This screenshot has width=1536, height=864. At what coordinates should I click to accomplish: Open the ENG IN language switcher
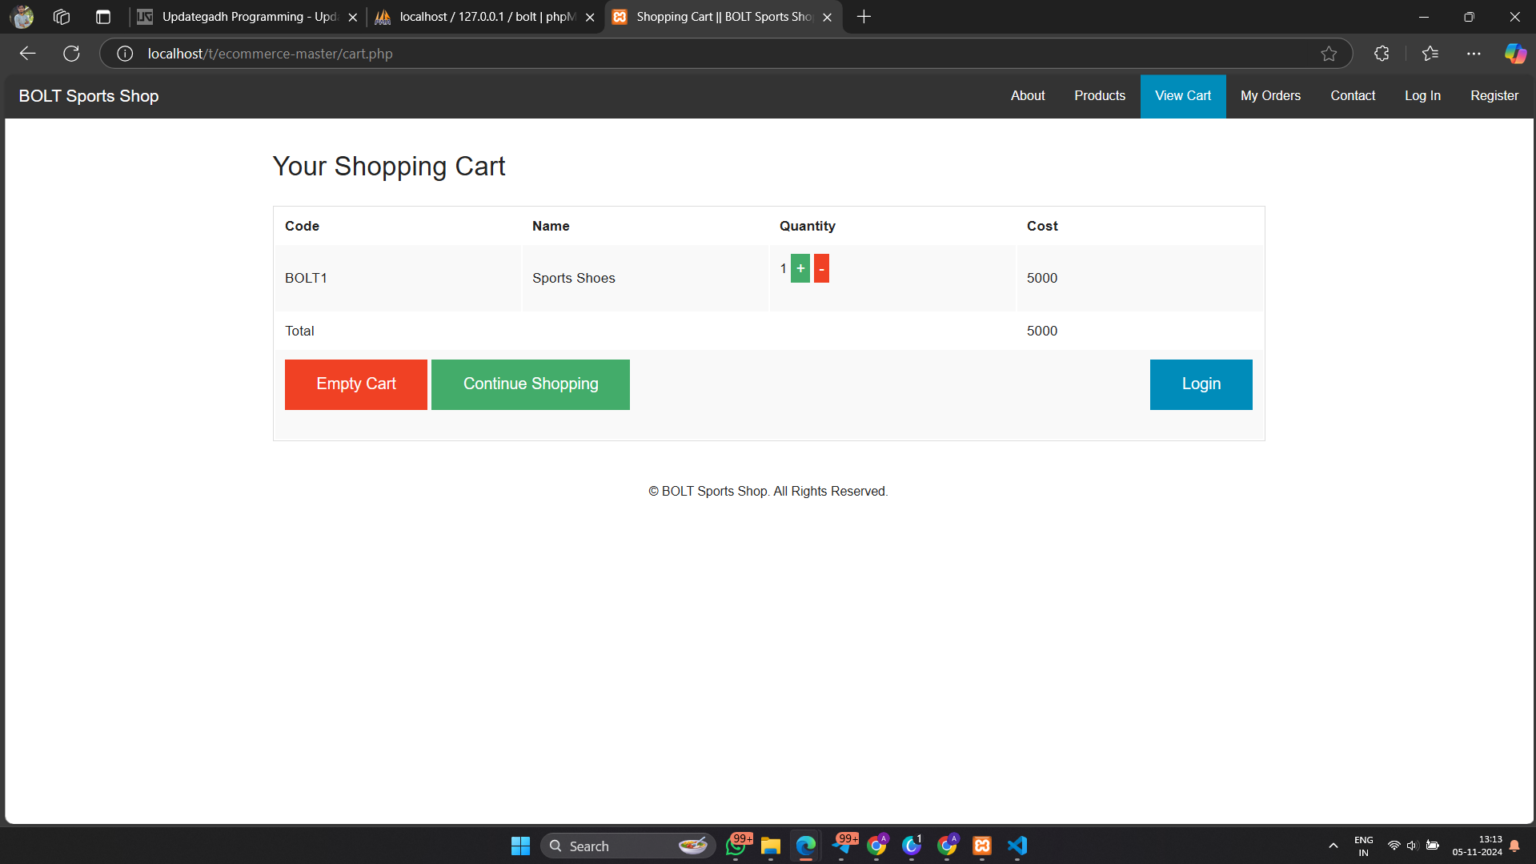click(1363, 845)
